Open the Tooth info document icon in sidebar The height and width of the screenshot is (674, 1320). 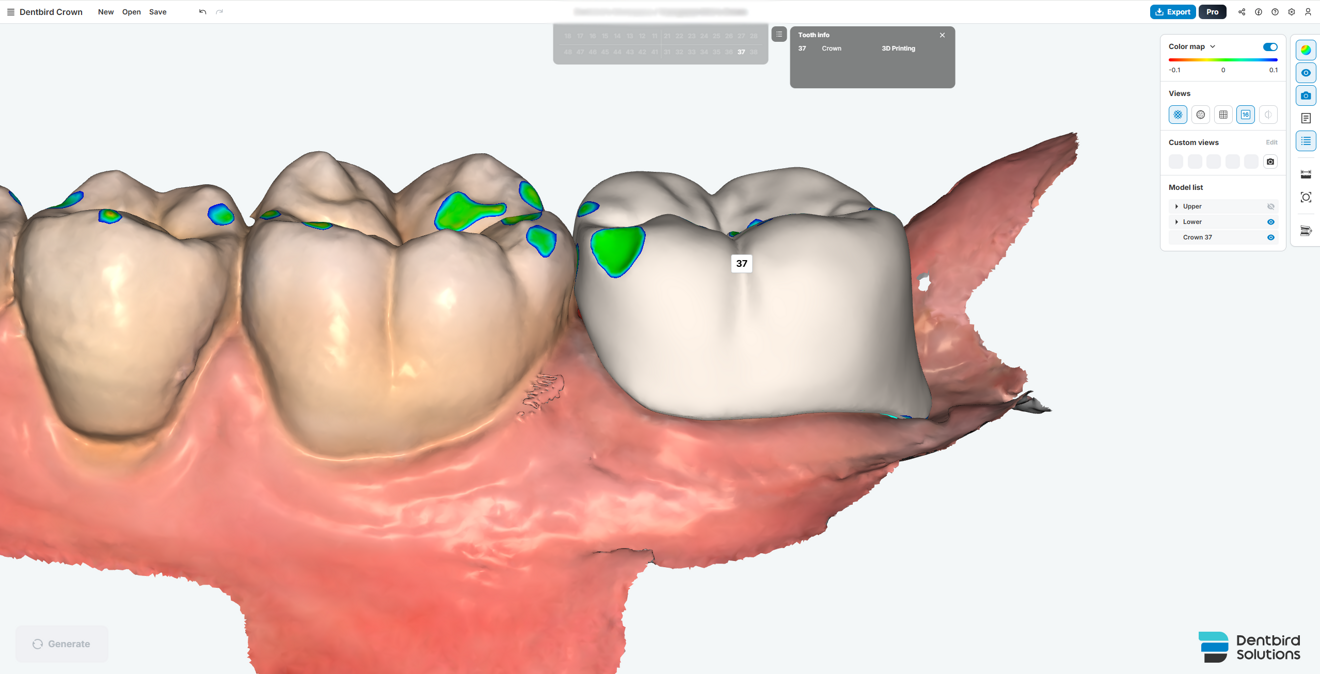coord(1306,117)
